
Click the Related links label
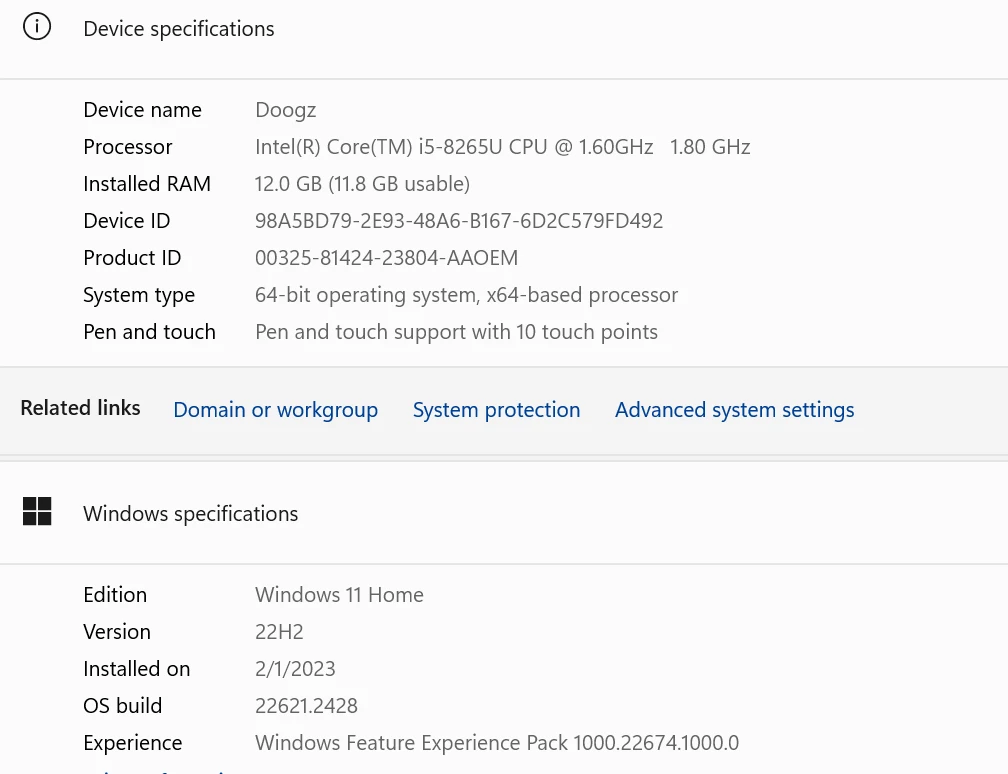coord(80,408)
